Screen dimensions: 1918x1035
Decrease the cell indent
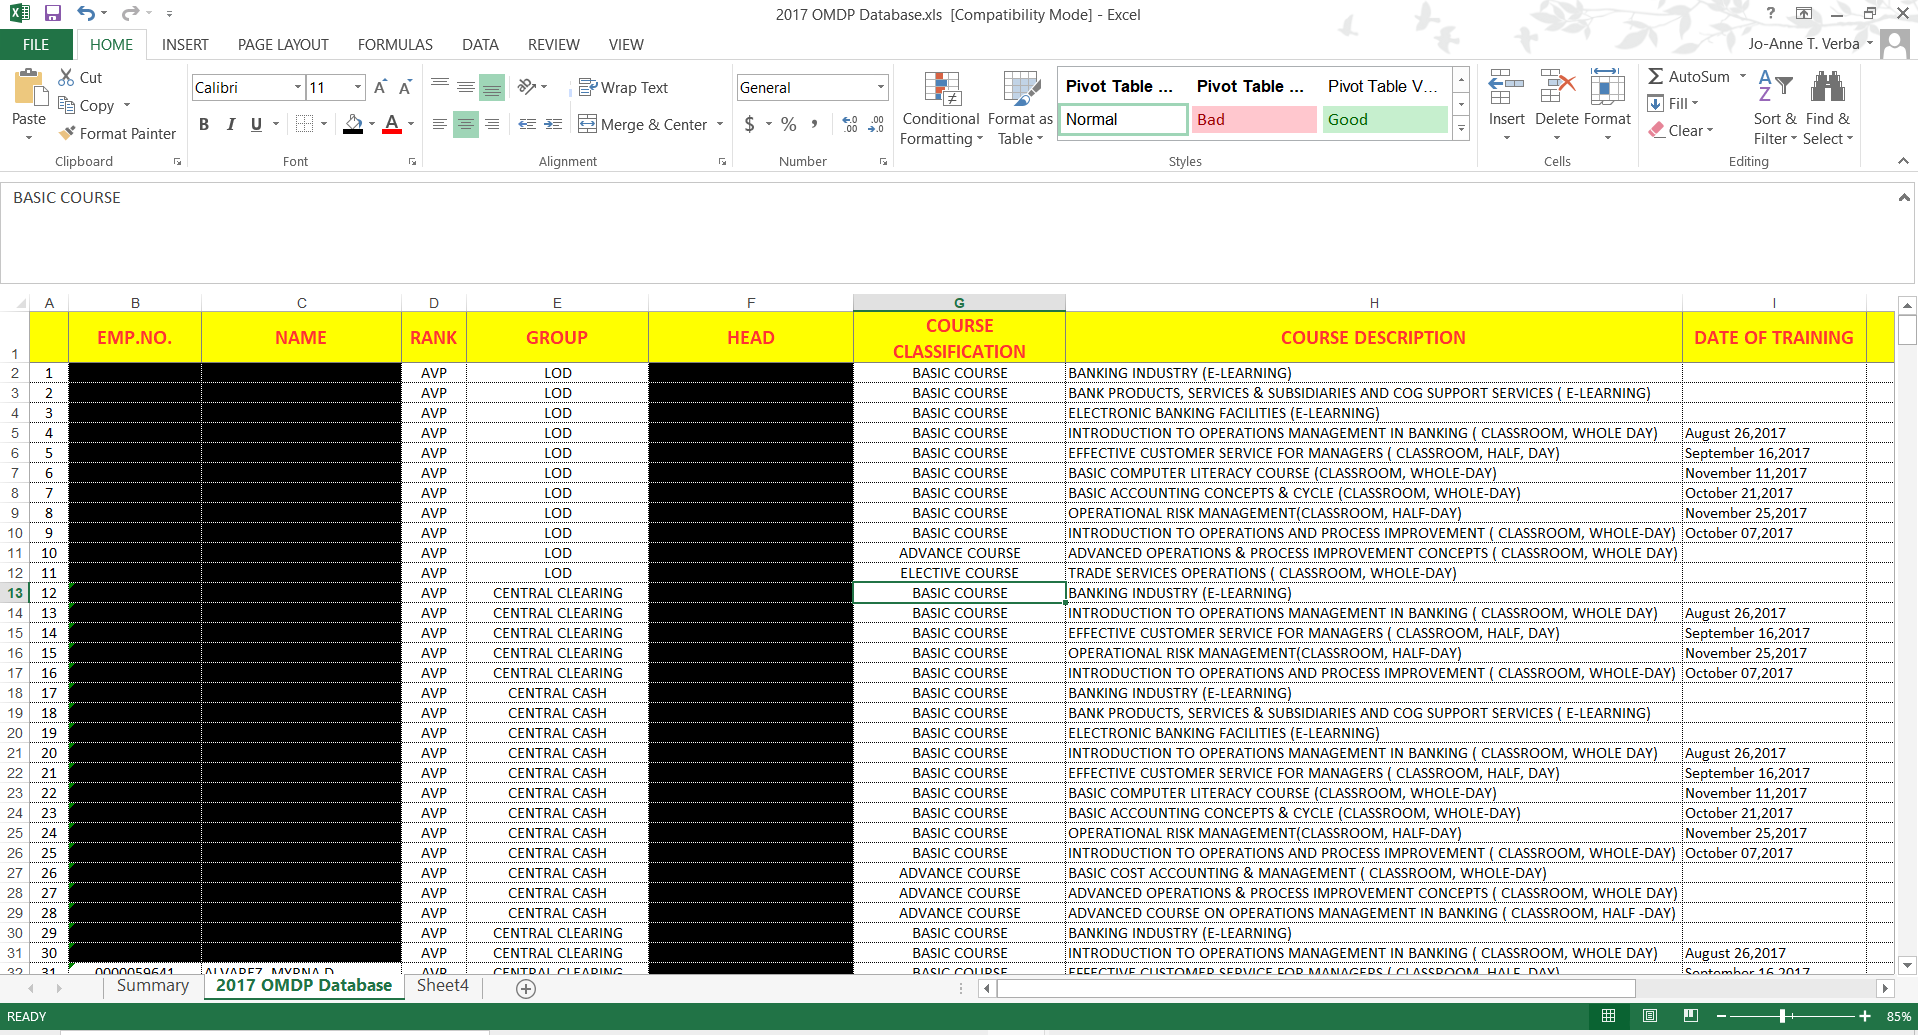pos(527,124)
